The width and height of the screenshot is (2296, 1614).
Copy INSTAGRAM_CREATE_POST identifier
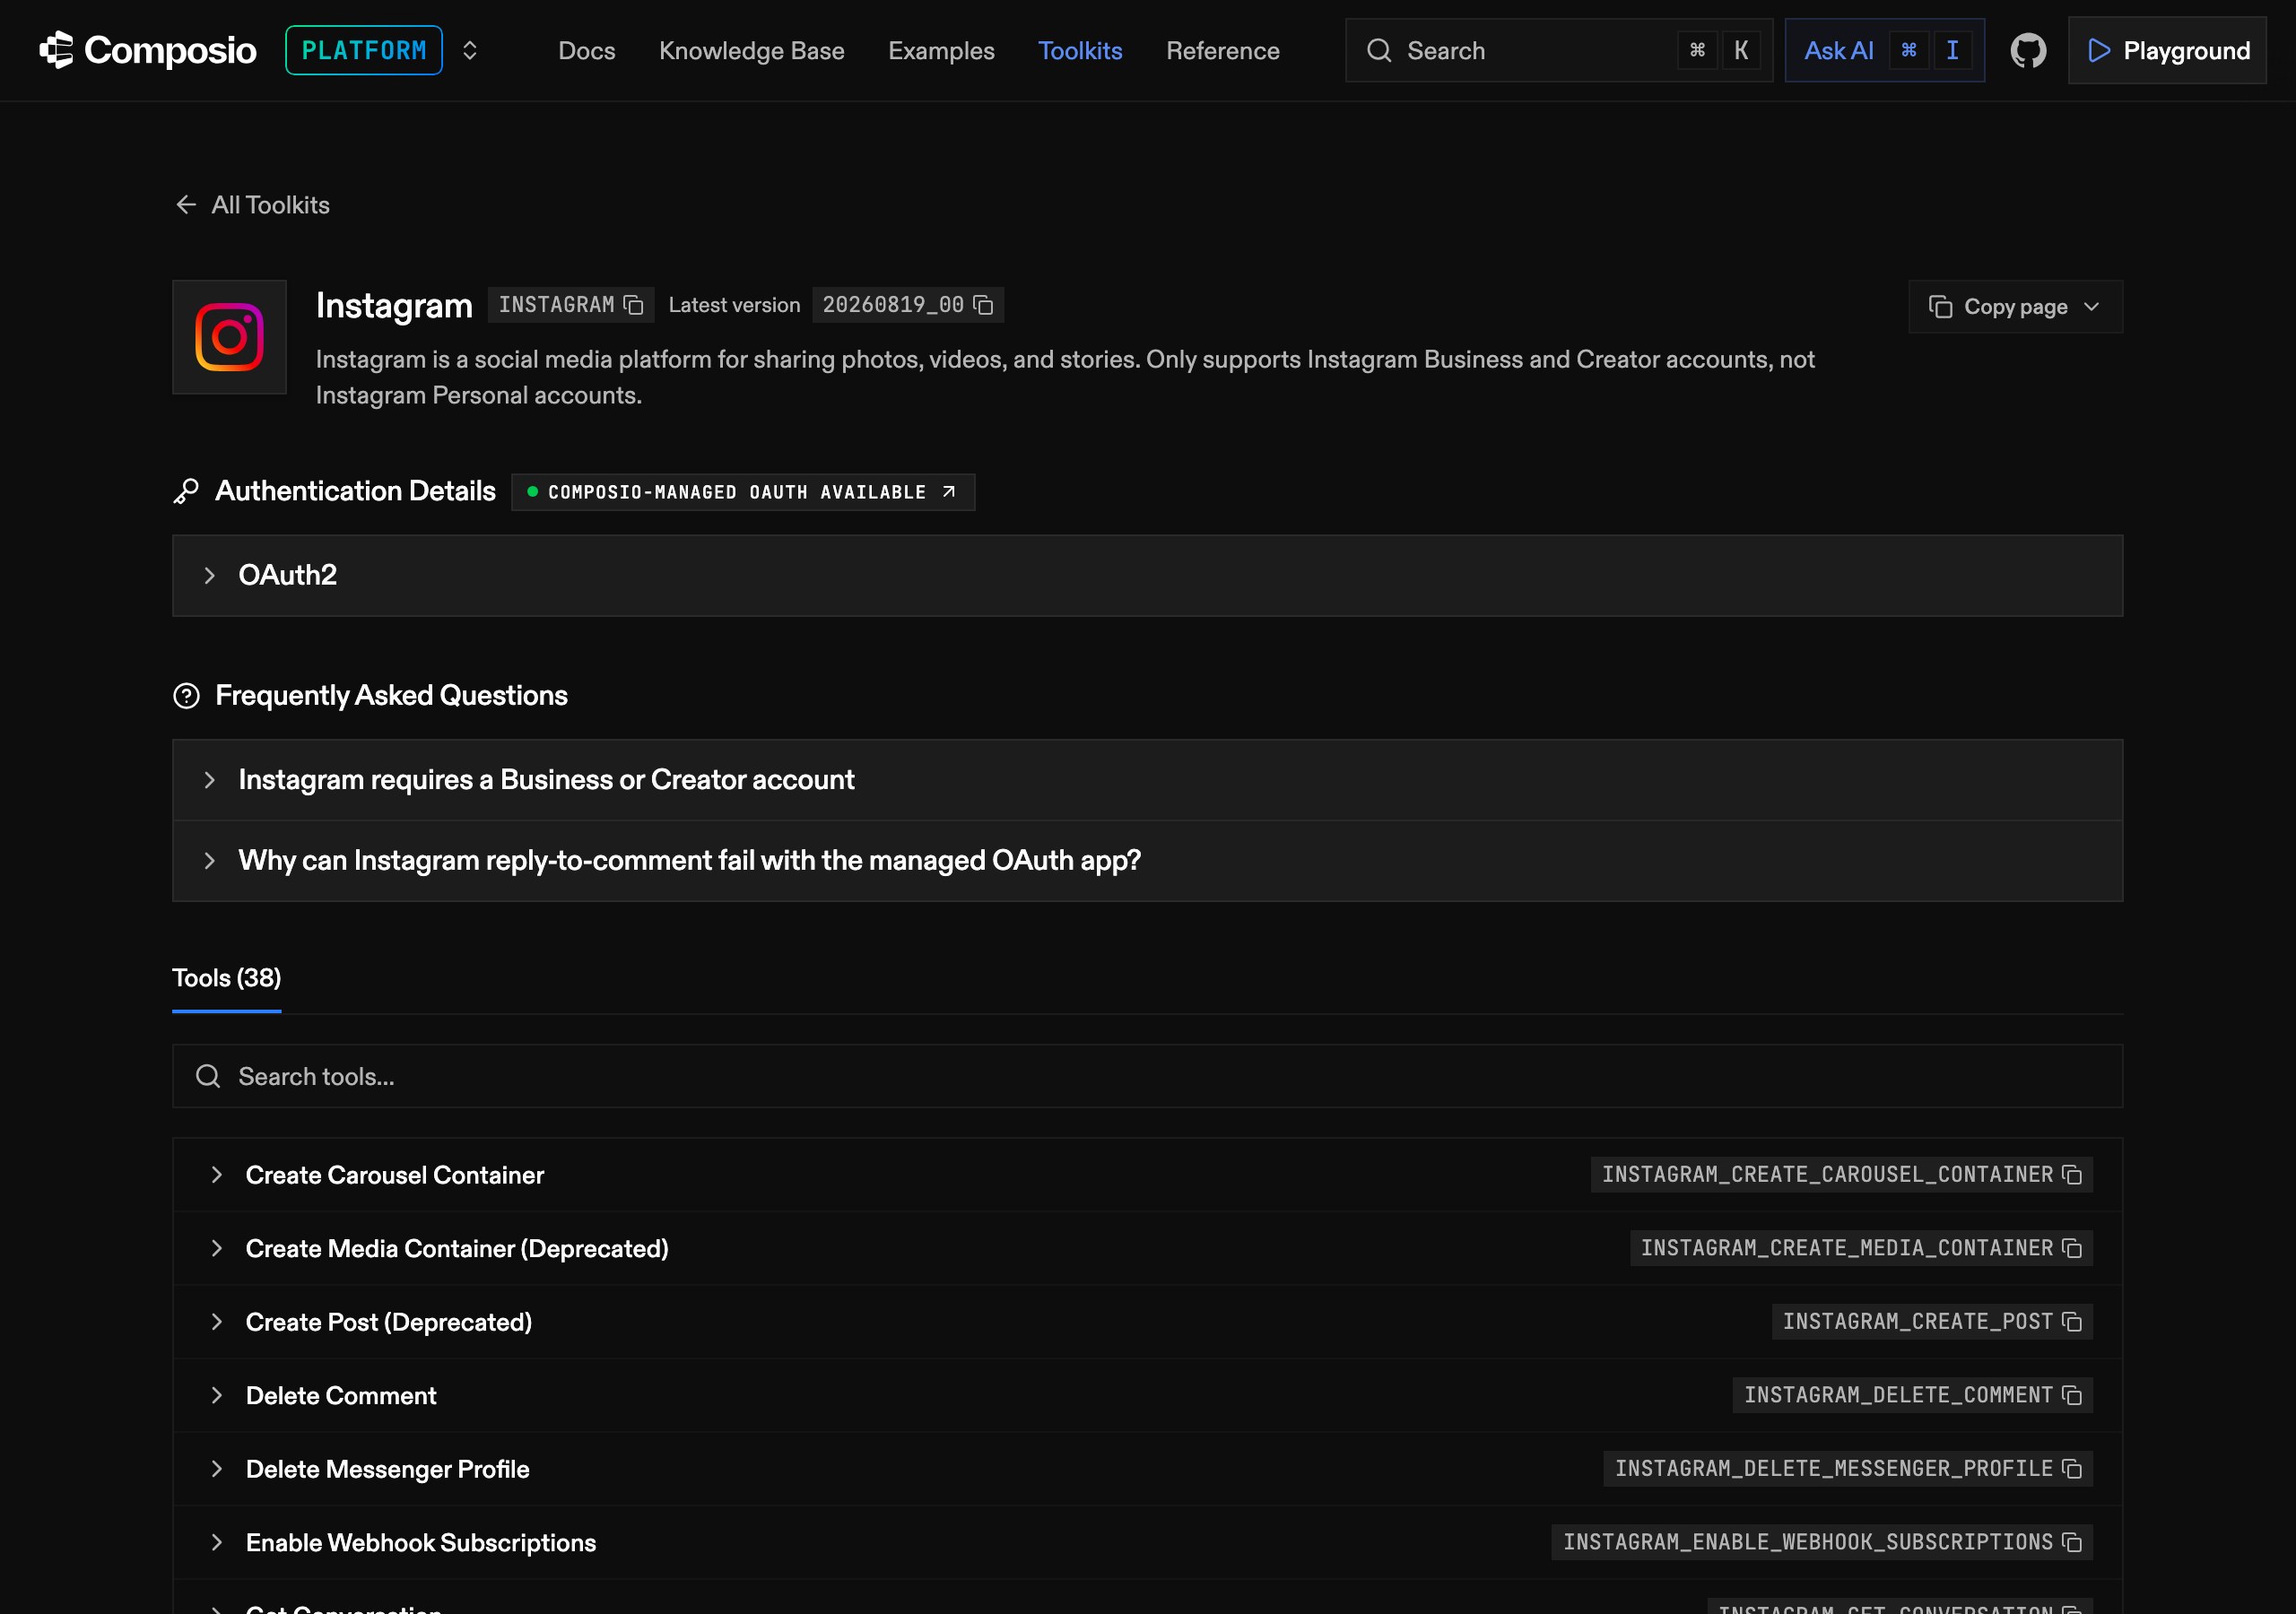point(2072,1322)
